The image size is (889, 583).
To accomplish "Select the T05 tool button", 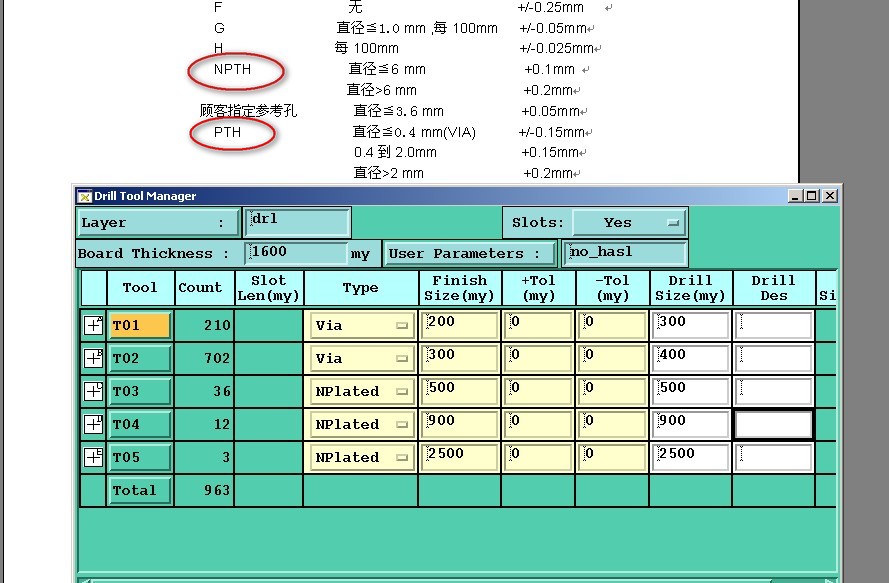I will [139, 457].
